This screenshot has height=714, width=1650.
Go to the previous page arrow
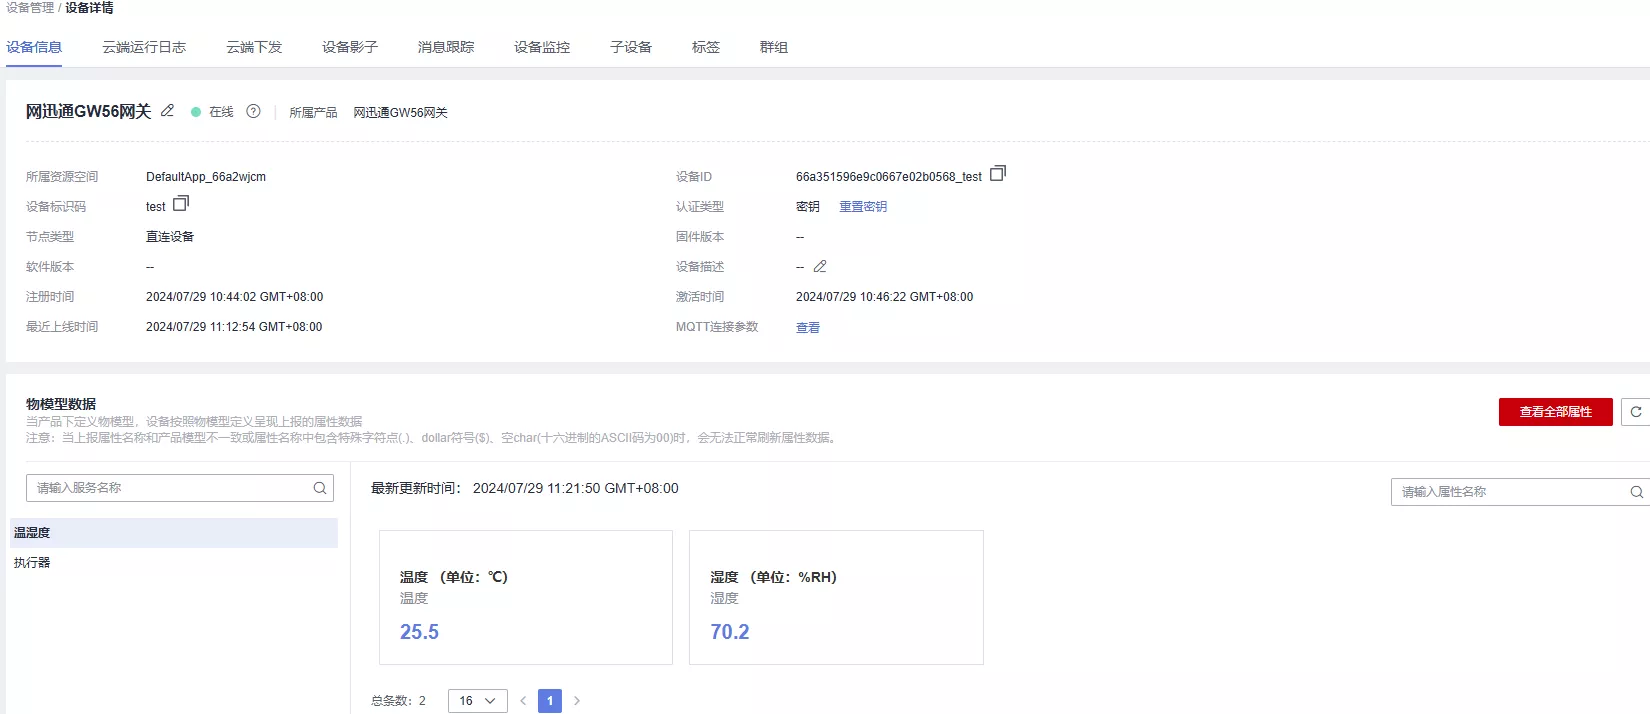tap(523, 701)
